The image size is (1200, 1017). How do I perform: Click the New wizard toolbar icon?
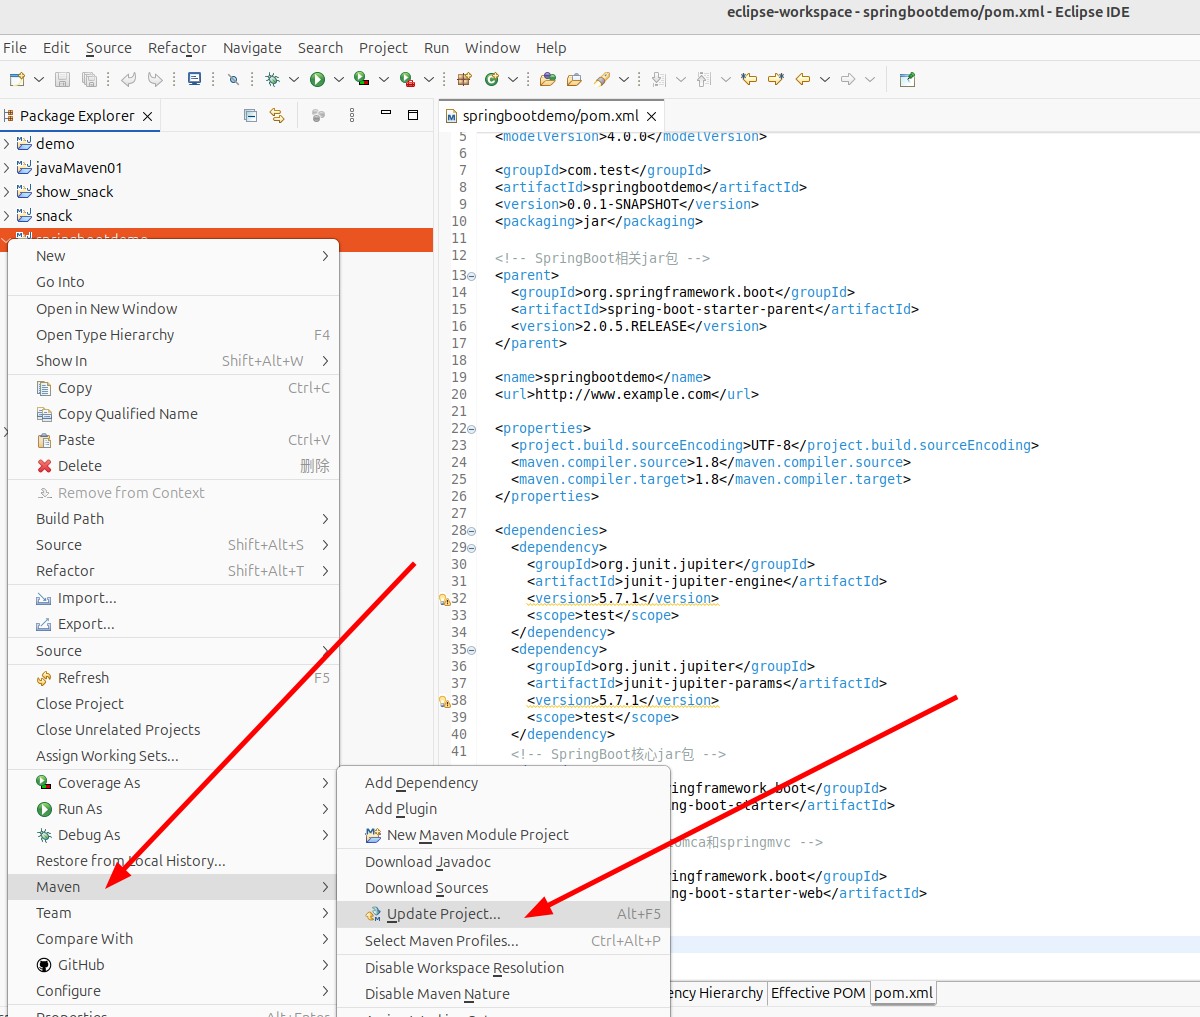(x=17, y=79)
